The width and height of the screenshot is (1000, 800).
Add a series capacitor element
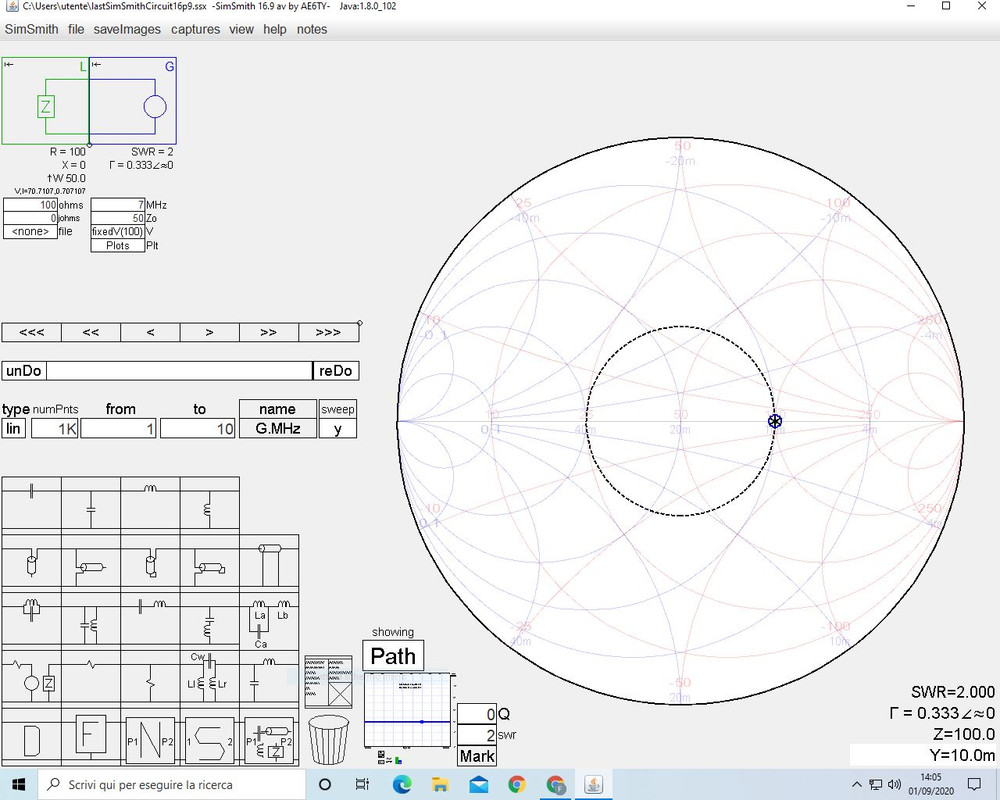[x=32, y=502]
